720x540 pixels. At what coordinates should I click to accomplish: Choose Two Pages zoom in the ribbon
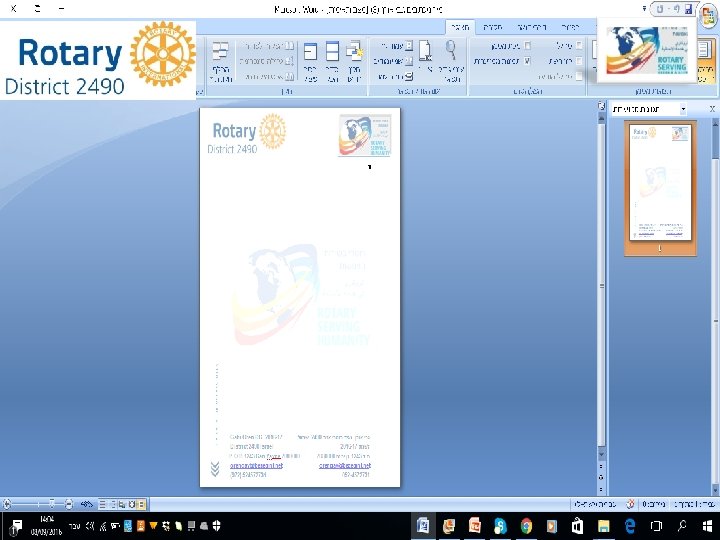point(393,61)
